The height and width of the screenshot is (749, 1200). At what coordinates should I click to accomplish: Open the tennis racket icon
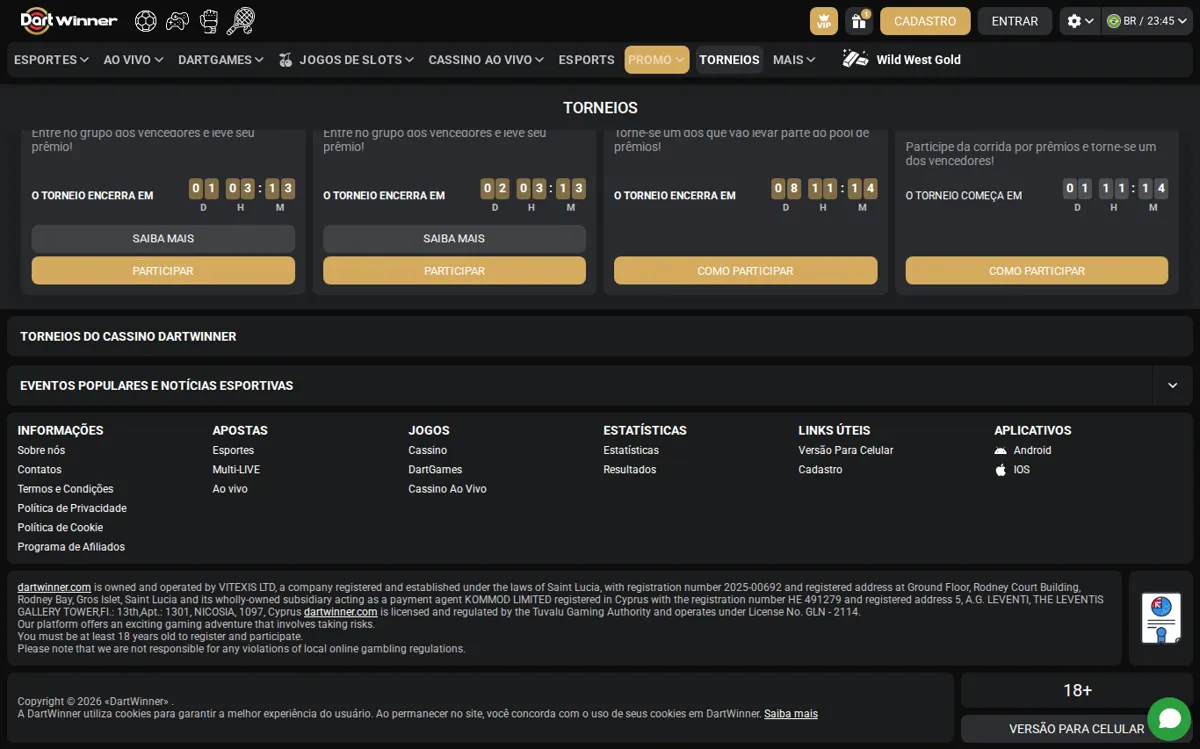(x=241, y=20)
